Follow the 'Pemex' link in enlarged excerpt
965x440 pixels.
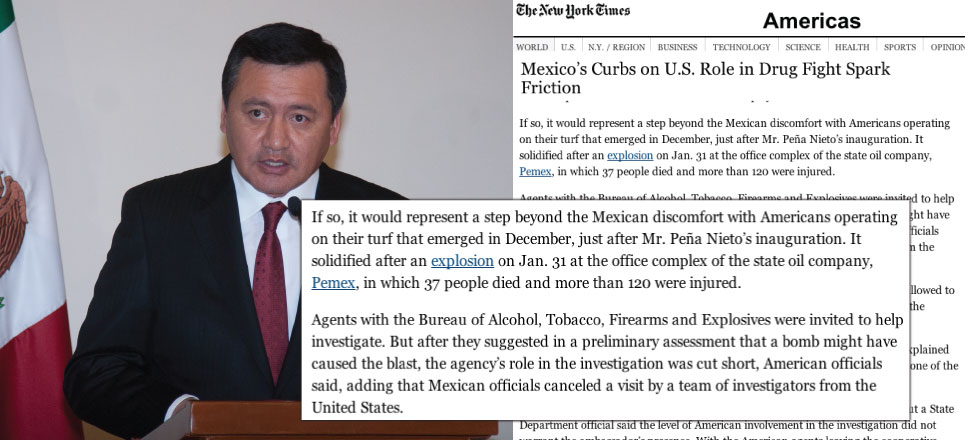(333, 282)
